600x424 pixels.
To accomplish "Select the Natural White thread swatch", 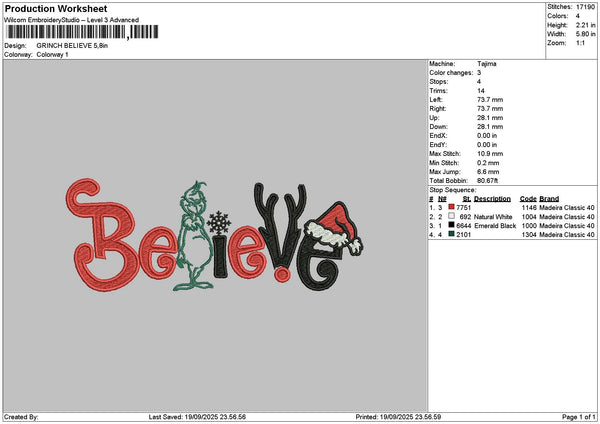I will click(x=452, y=216).
